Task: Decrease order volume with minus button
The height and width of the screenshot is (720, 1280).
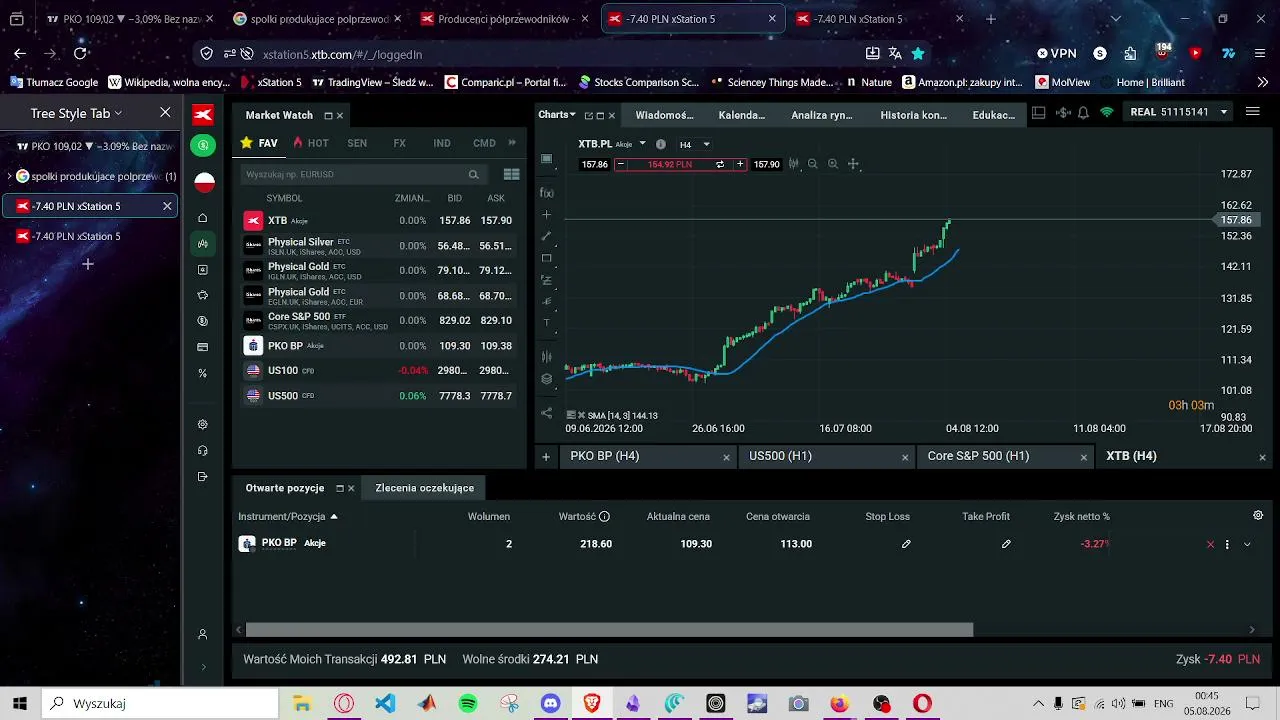Action: [621, 164]
